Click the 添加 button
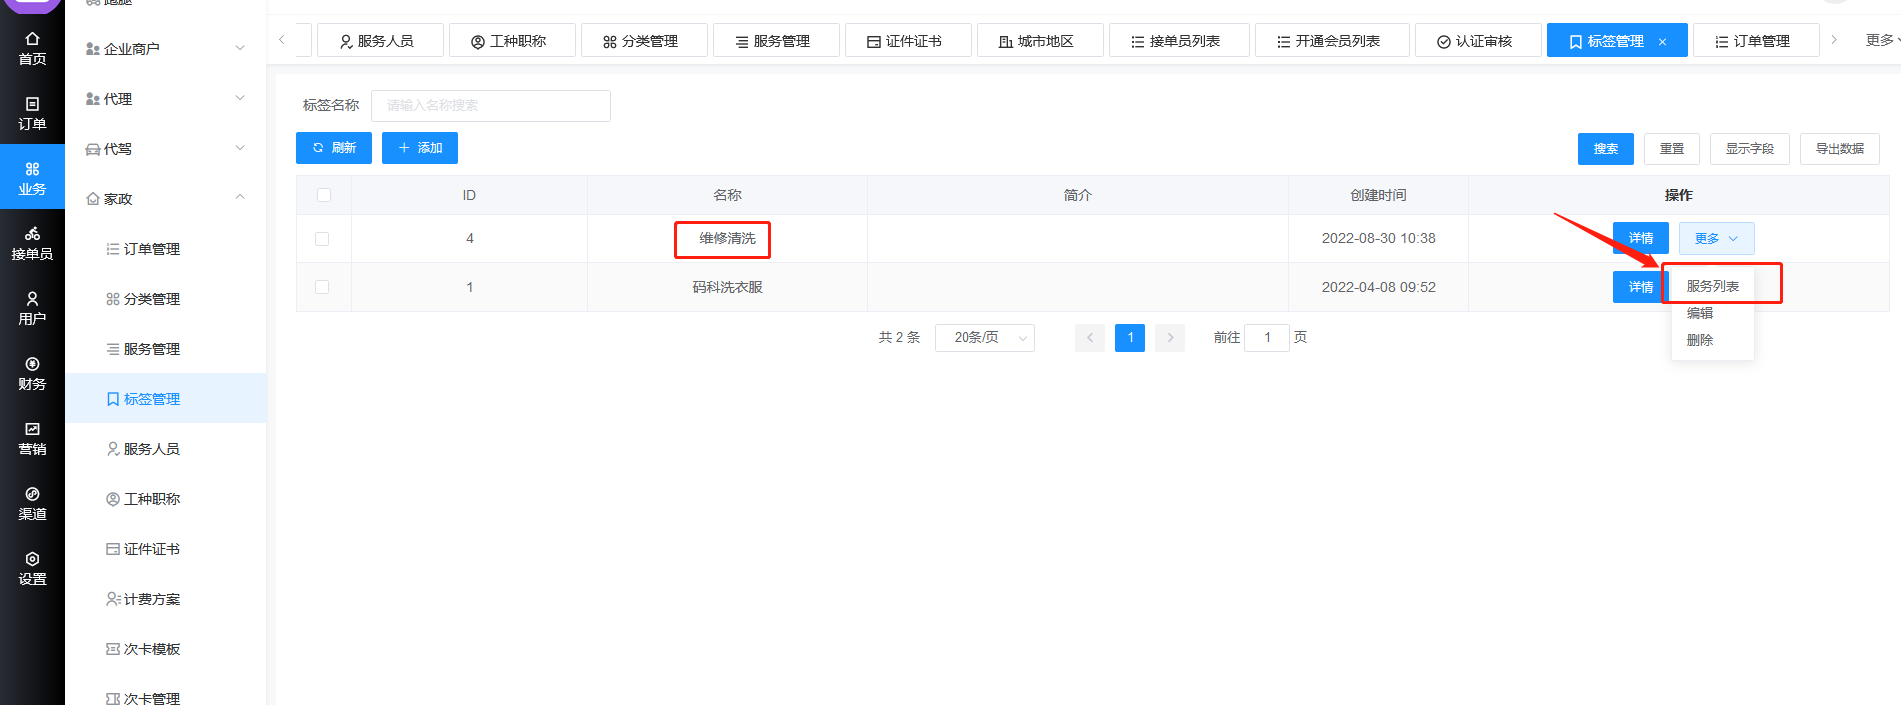 coord(420,148)
